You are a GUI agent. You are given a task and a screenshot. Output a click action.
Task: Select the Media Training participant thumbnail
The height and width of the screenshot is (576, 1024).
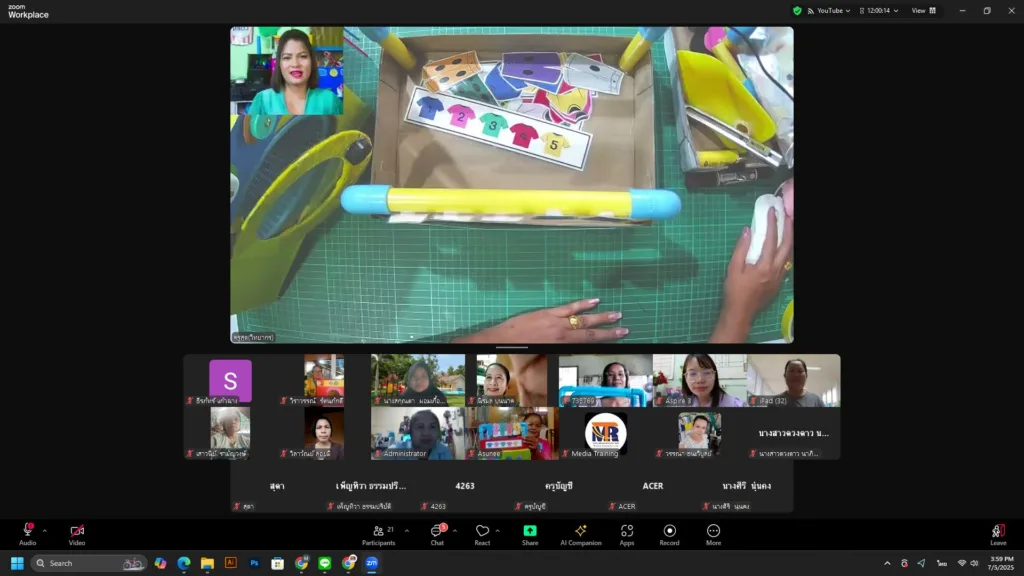(x=606, y=433)
